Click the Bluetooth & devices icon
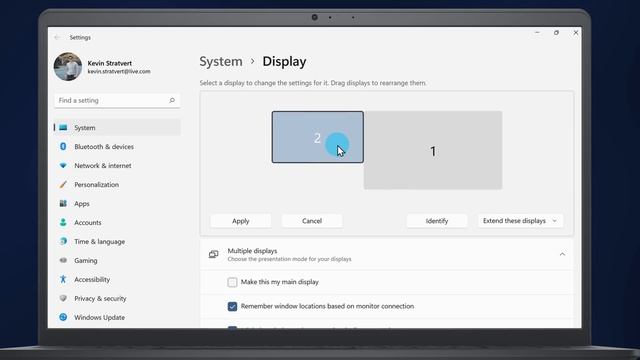 pos(63,147)
